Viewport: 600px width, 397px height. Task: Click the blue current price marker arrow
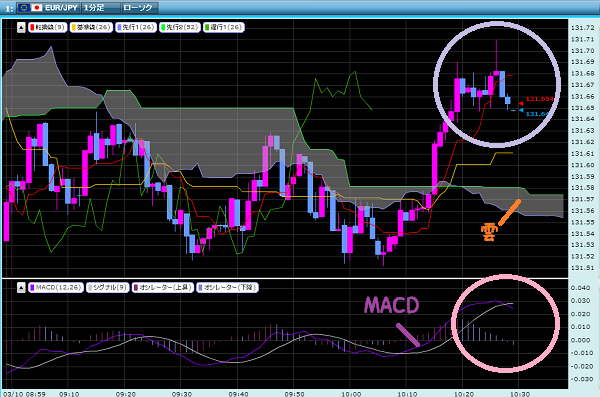(521, 110)
